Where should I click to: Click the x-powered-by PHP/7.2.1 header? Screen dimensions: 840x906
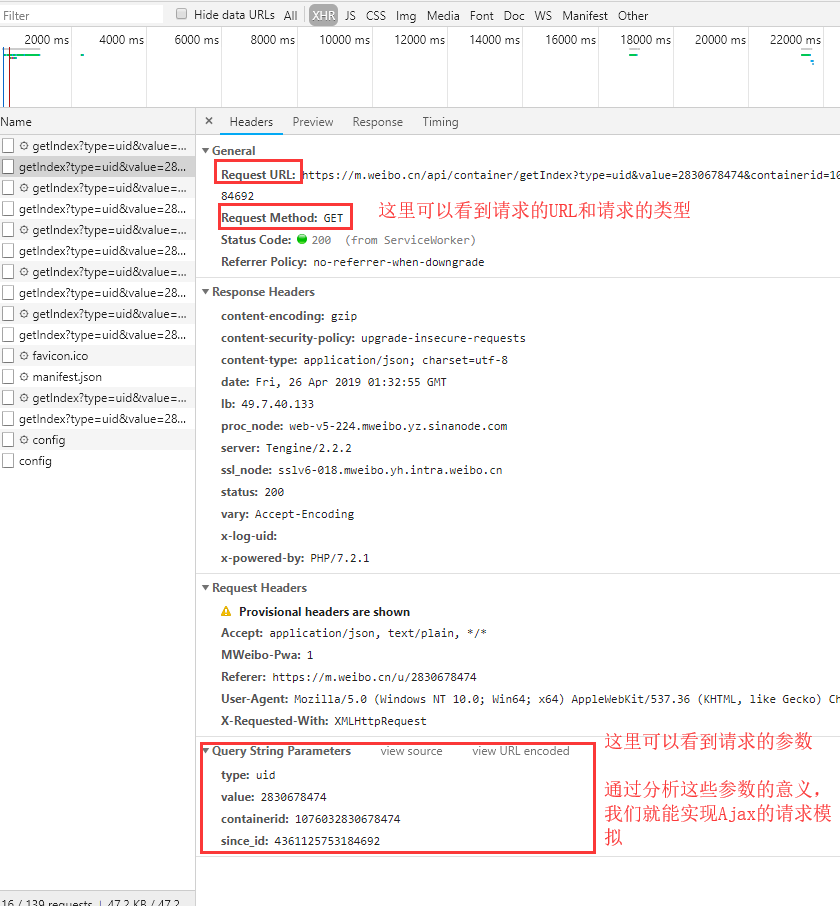pyautogui.click(x=295, y=558)
